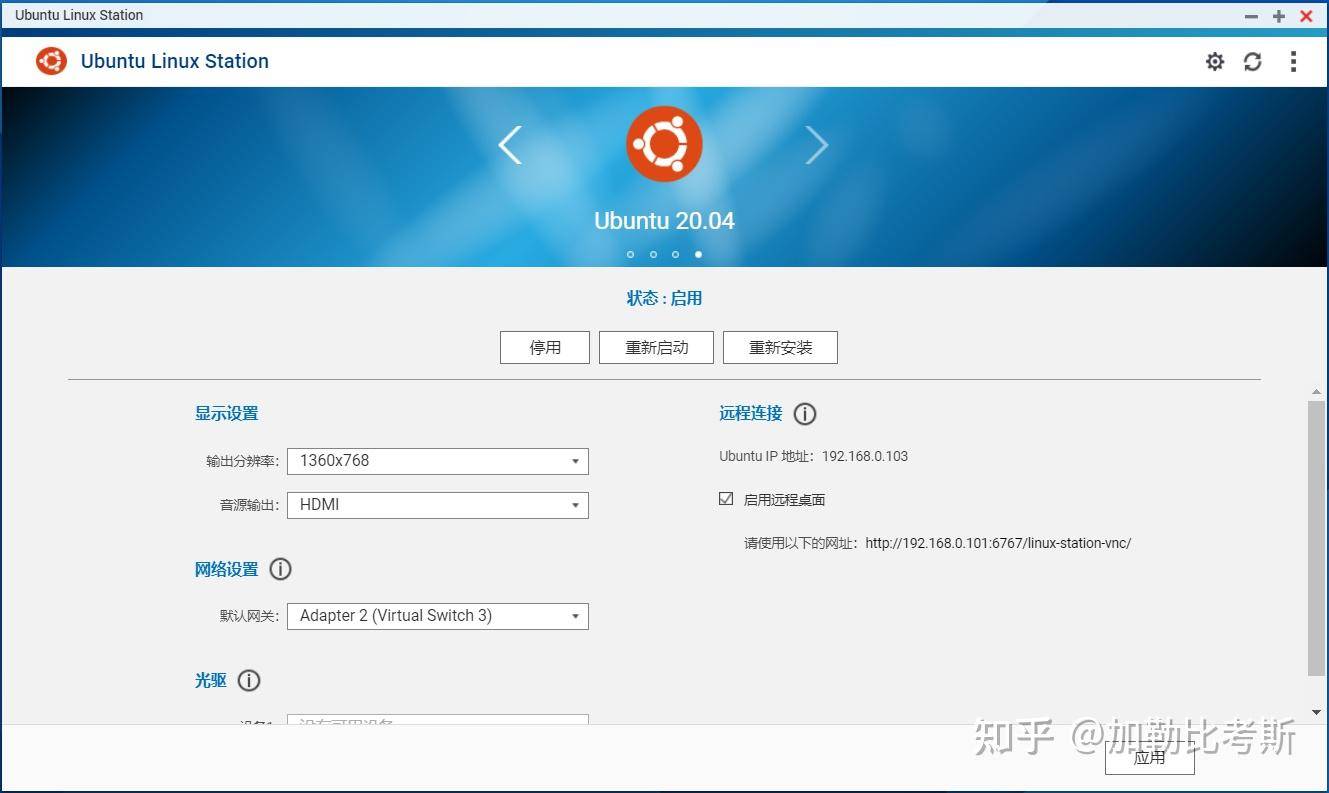Minimize the Ubuntu Linux Station window

[x=1251, y=16]
